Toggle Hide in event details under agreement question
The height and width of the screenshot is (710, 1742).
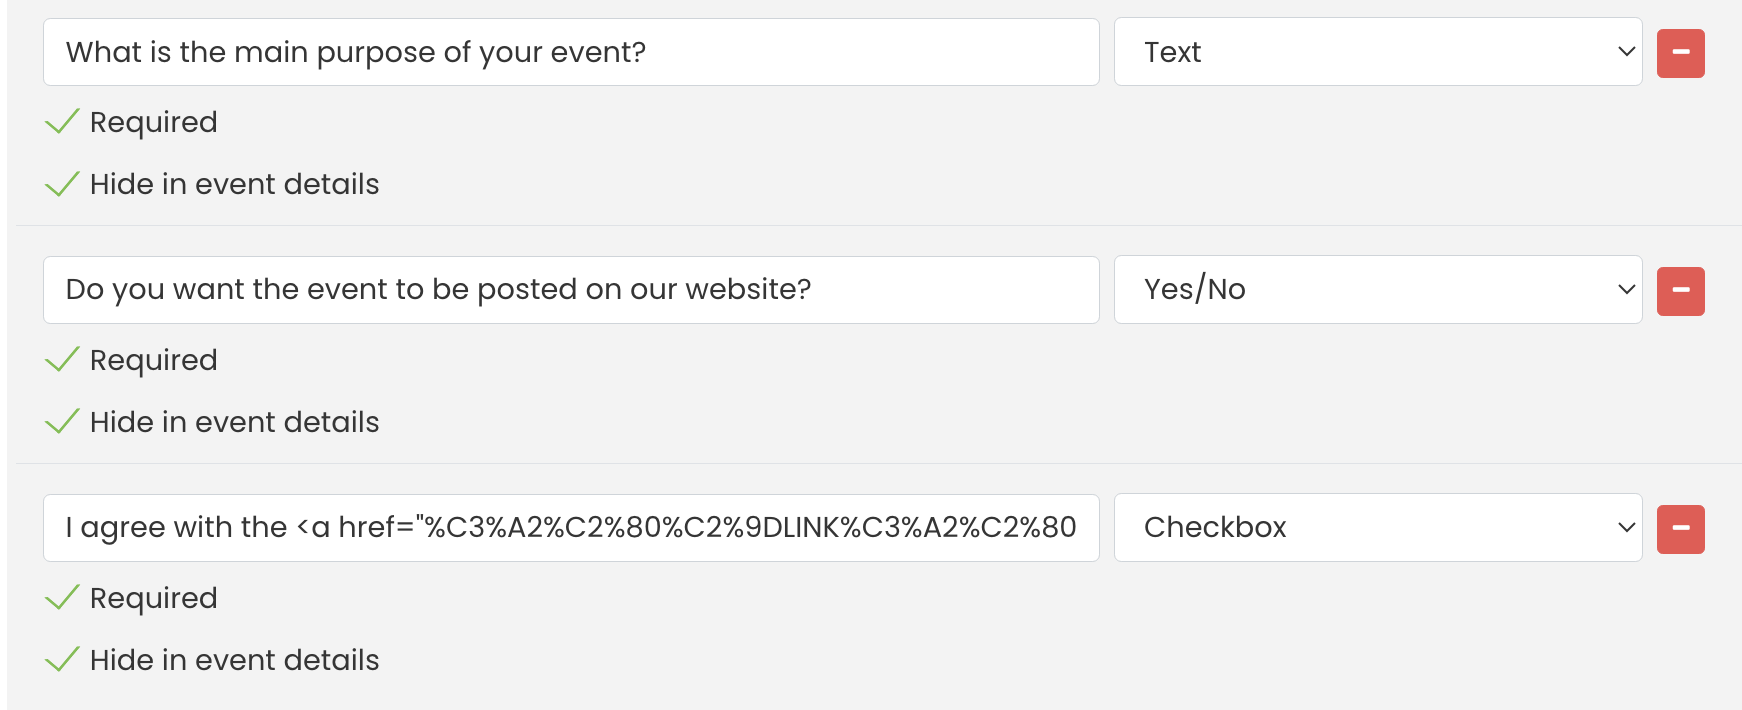coord(212,660)
